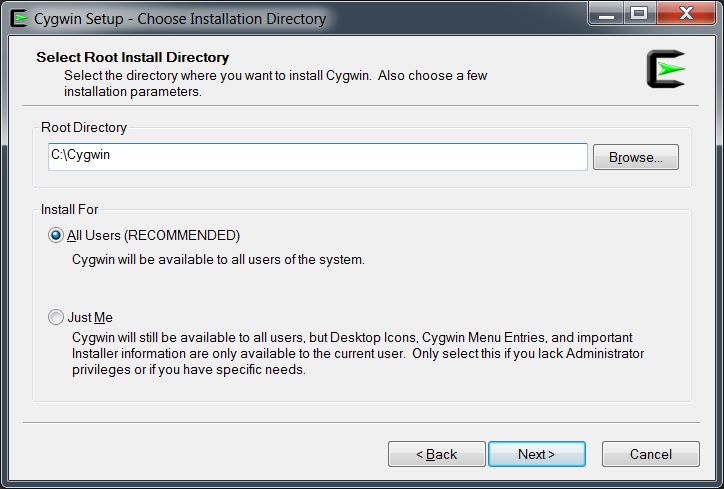Minimize the Cygwin Setup window
Screen dimensions: 724x489
[x=606, y=13]
